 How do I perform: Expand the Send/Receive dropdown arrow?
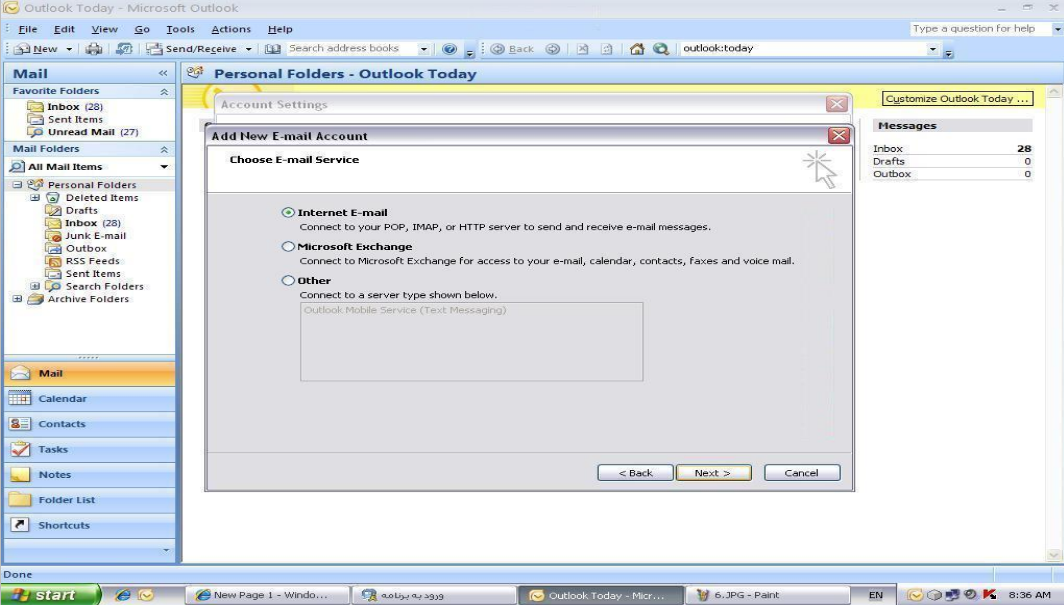pos(248,49)
